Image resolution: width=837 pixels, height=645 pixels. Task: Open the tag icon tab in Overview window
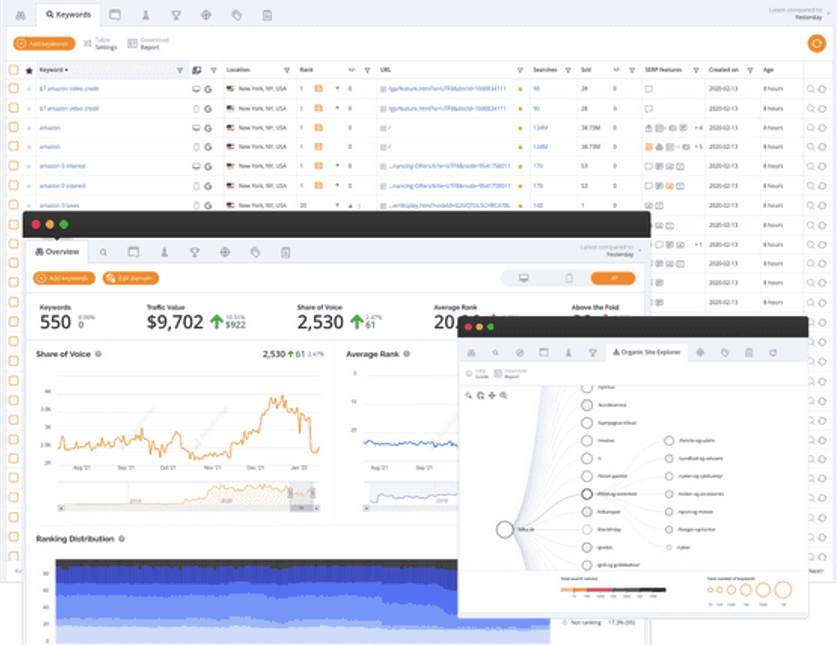255,253
